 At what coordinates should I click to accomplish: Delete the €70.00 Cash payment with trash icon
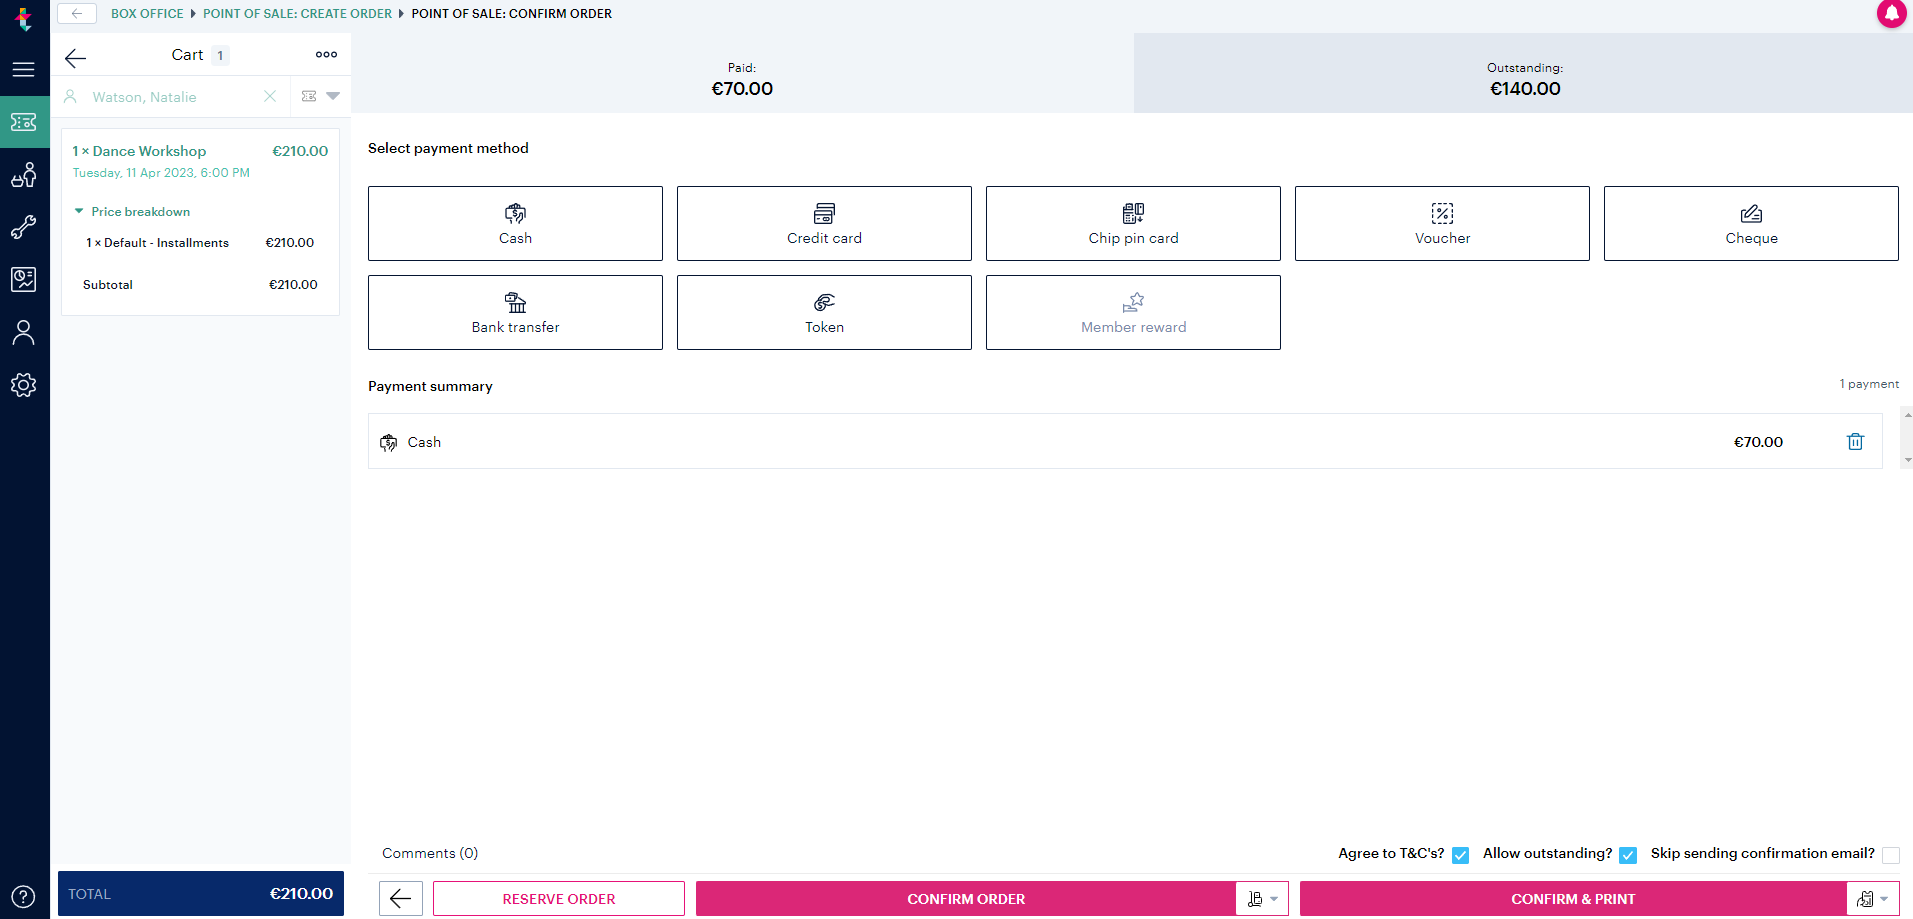coord(1855,441)
